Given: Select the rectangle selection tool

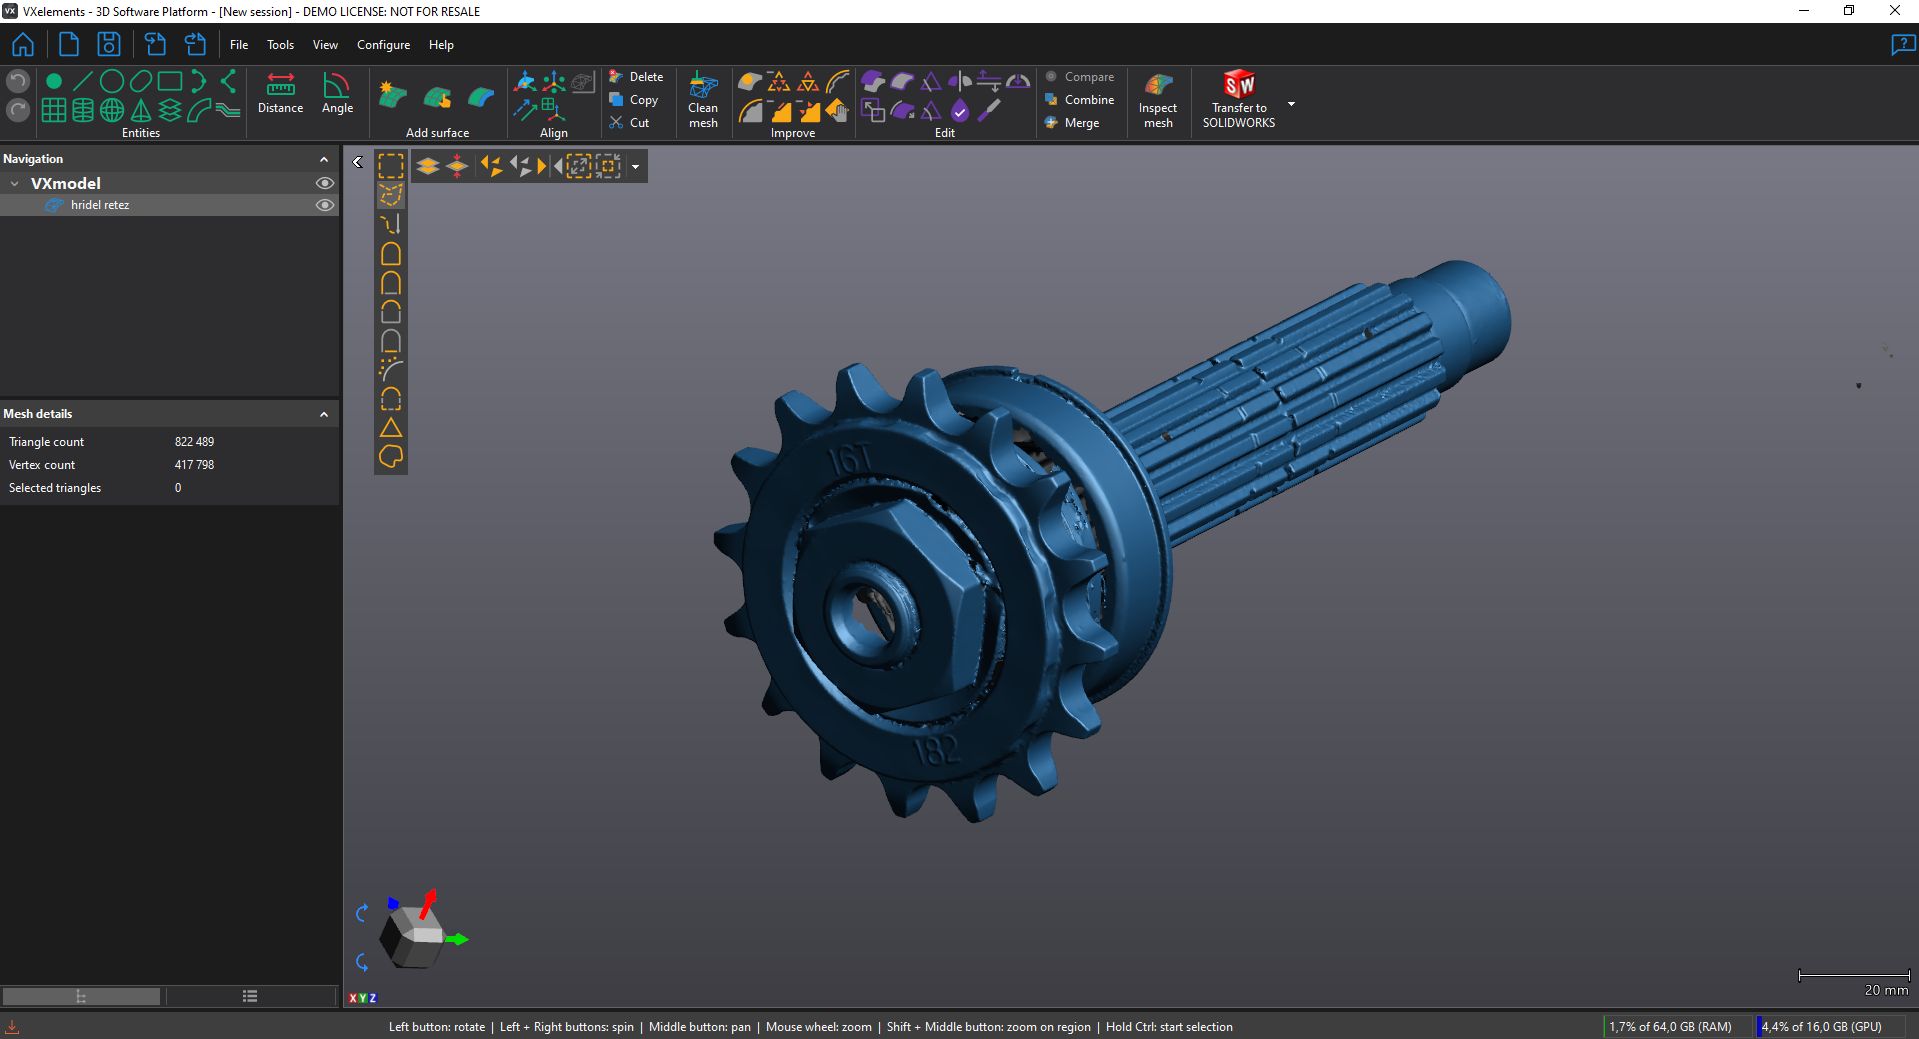Looking at the screenshot, I should point(391,166).
